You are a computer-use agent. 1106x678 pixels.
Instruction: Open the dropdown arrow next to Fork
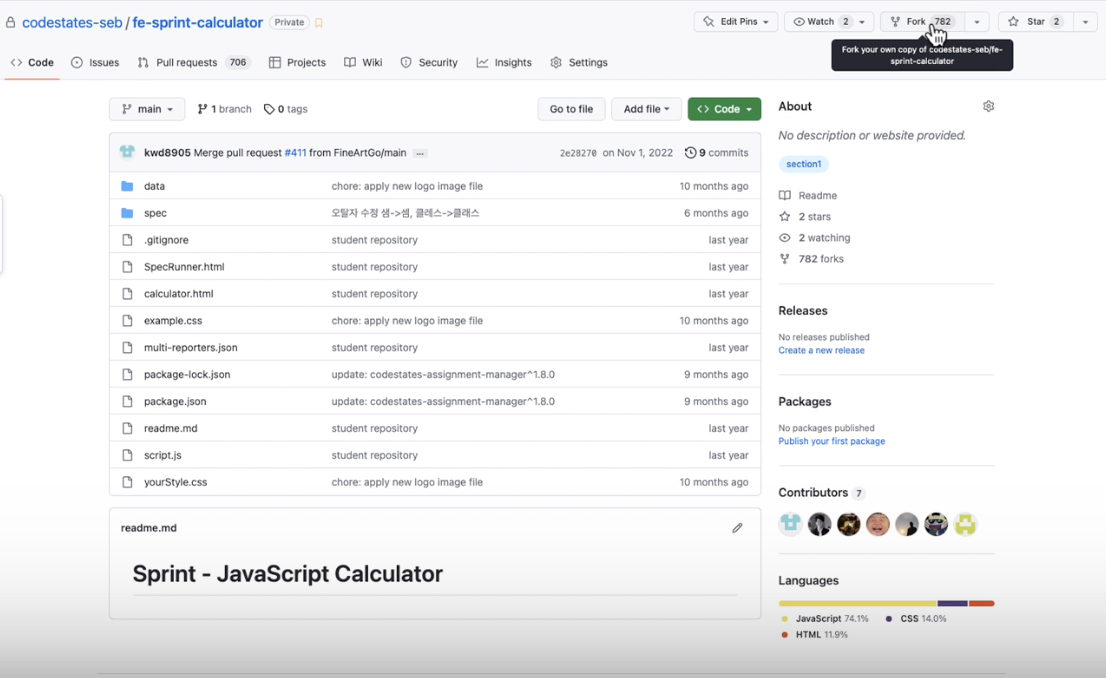977,22
